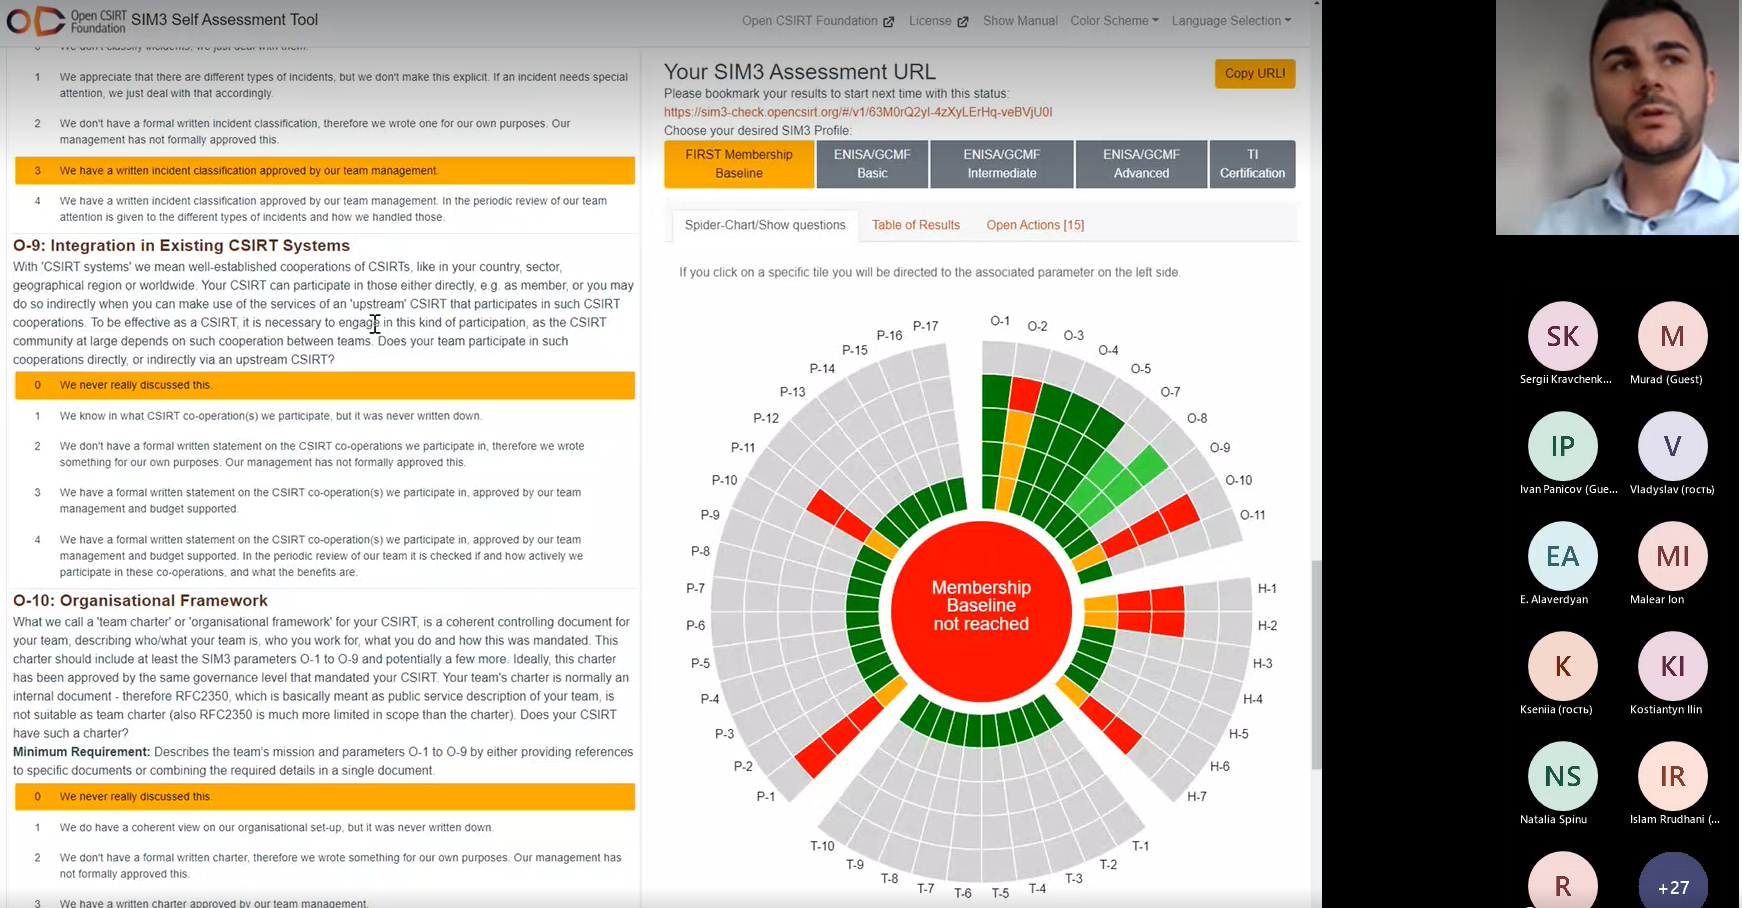1742x908 pixels.
Task: Click the Open CSIRT Foundation logo icon
Action: (x=35, y=20)
